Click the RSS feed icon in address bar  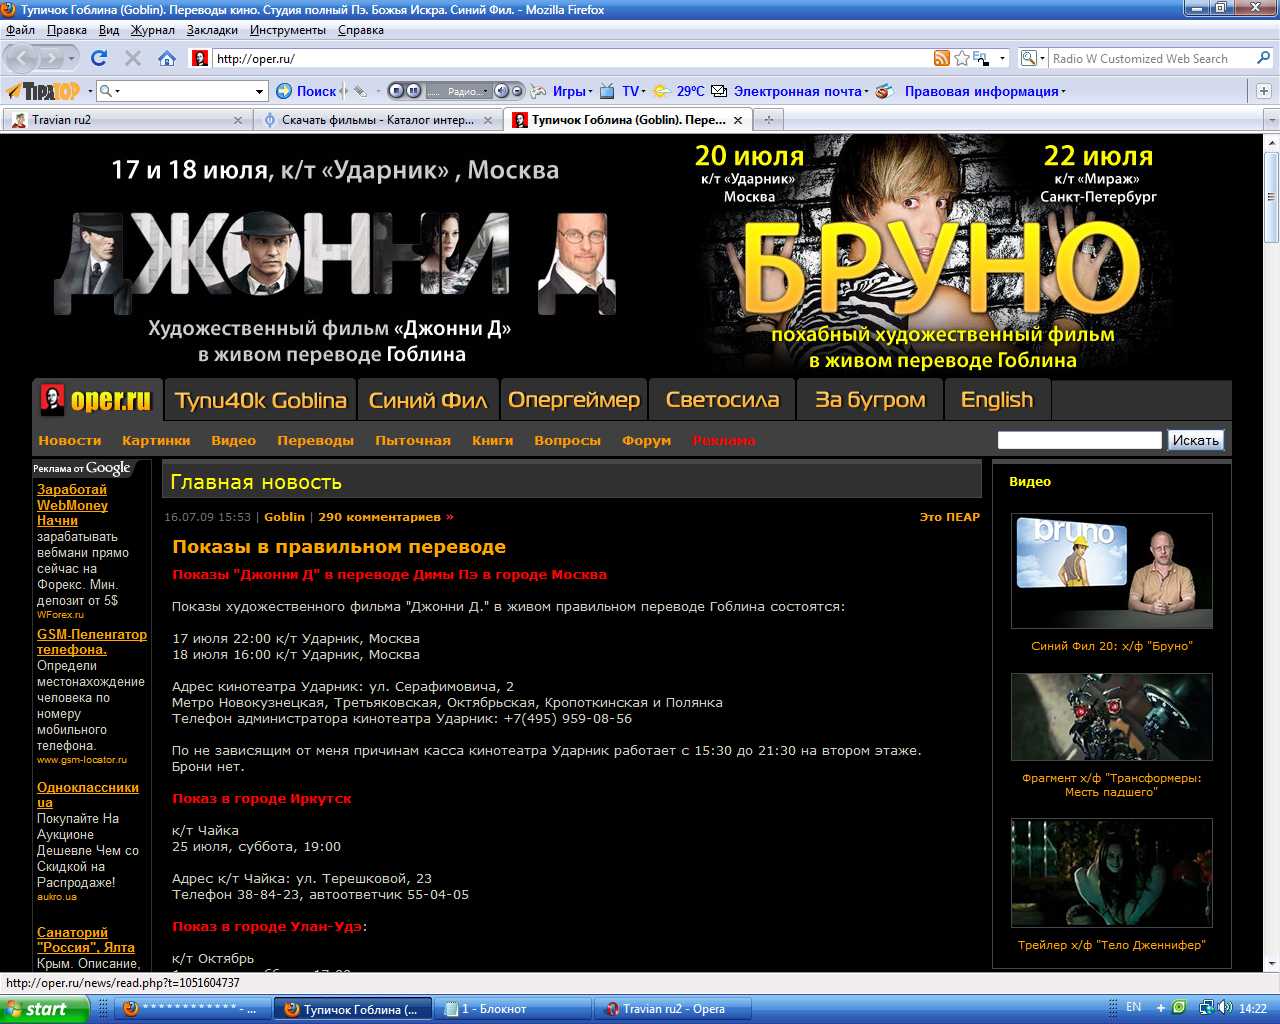pyautogui.click(x=941, y=58)
